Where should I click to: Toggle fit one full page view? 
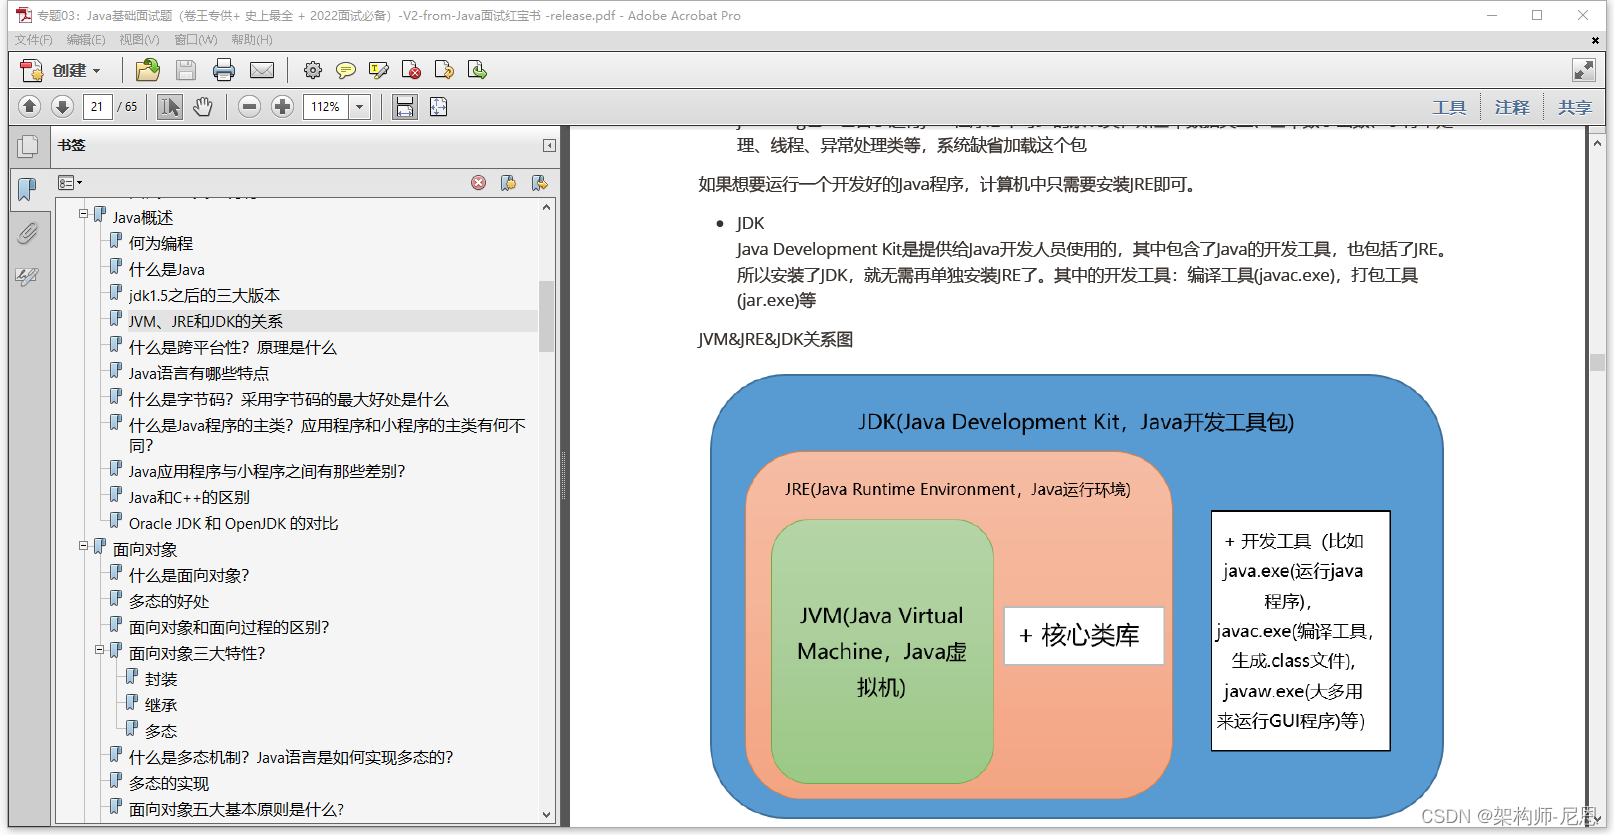pos(438,106)
